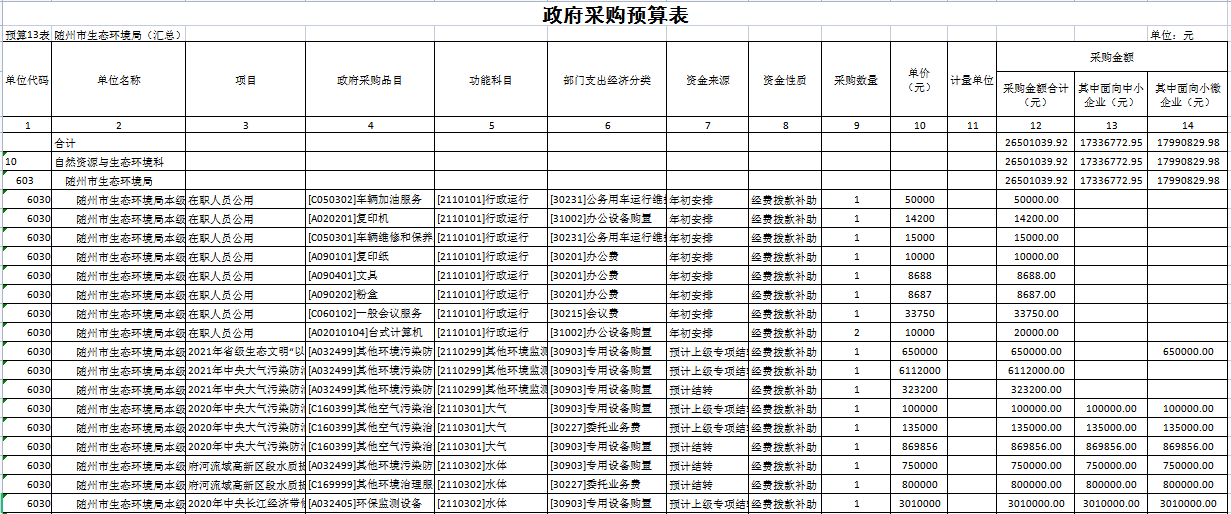Select the unit price cell 33750
The width and height of the screenshot is (1231, 514).
tap(919, 314)
